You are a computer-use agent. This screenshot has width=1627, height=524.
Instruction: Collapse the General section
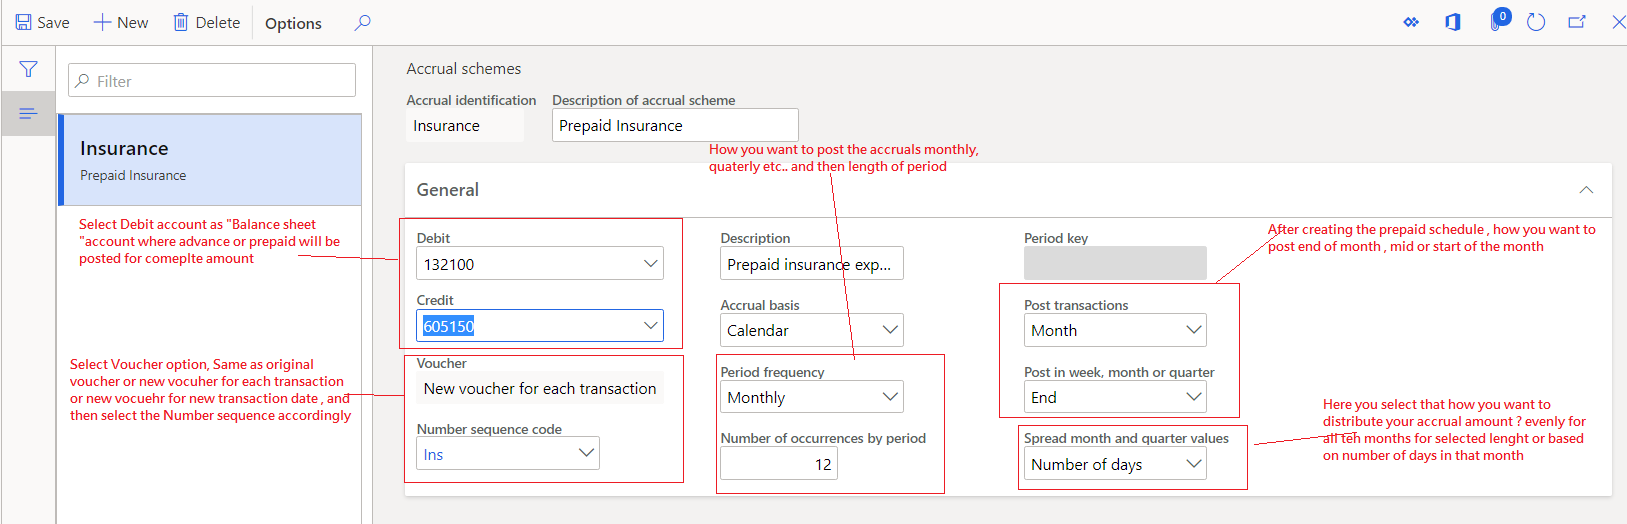click(x=1586, y=190)
